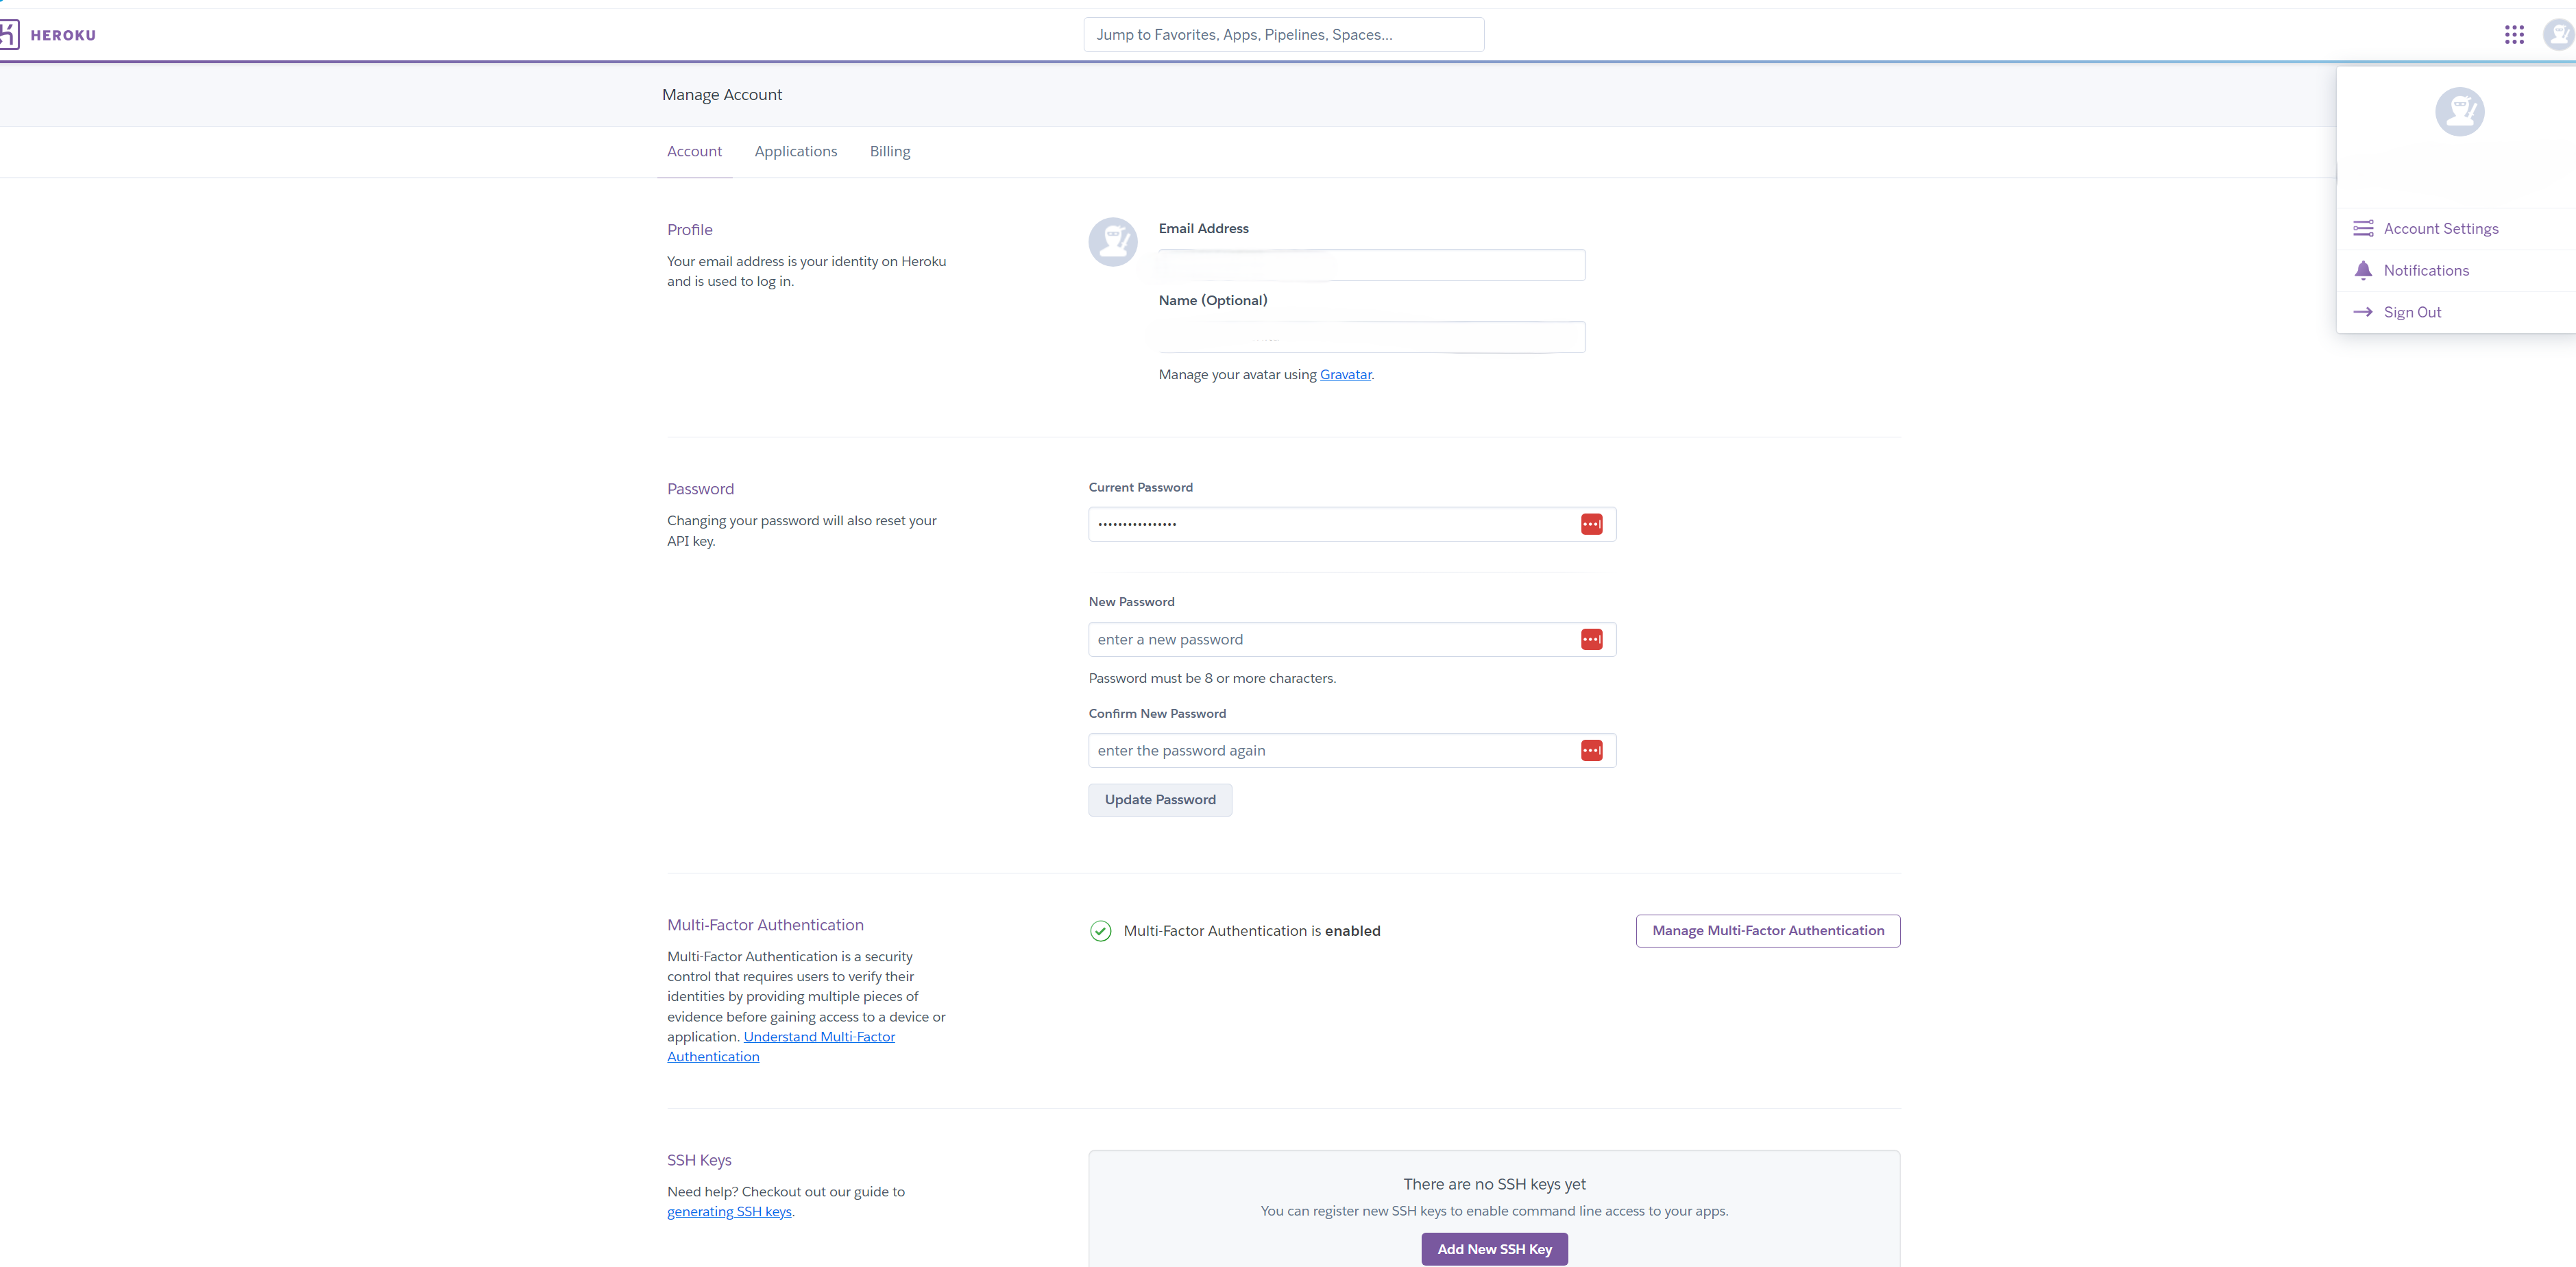Viewport: 2576px width, 1267px height.
Task: Toggle password visibility for Confirm New Password
Action: point(1590,749)
